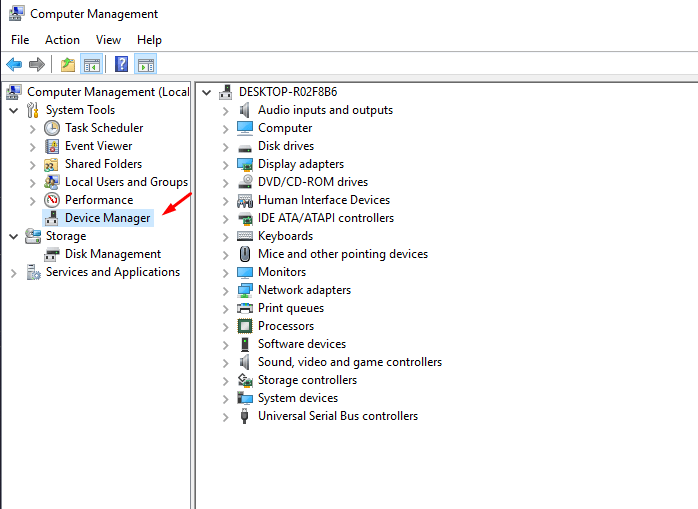Toggle the Show/Hide Action Pane icon
The image size is (698, 509).
tap(146, 65)
